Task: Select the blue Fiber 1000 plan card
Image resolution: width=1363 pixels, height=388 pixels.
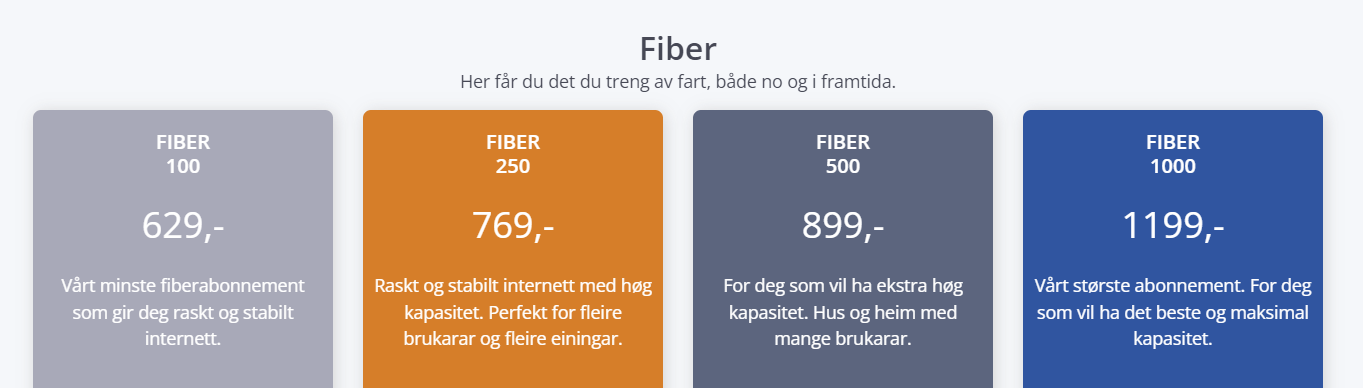Action: [x=1173, y=249]
